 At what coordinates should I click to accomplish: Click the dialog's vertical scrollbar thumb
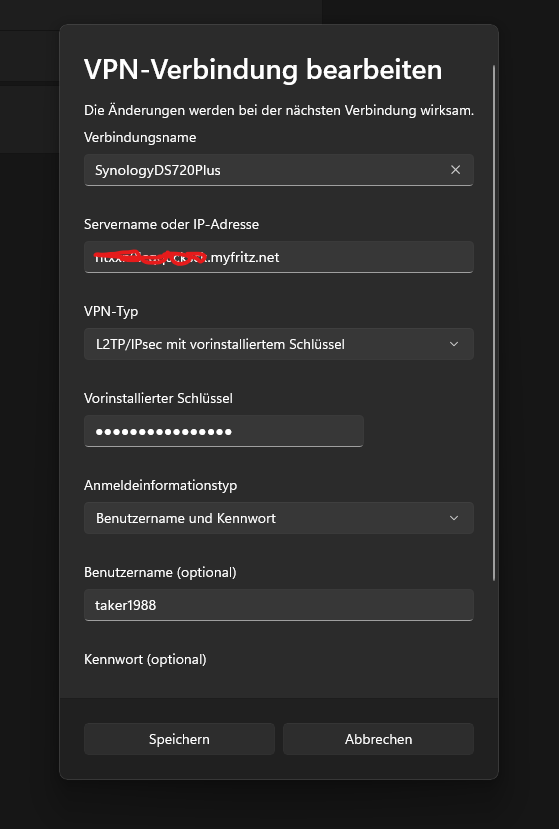(494, 323)
